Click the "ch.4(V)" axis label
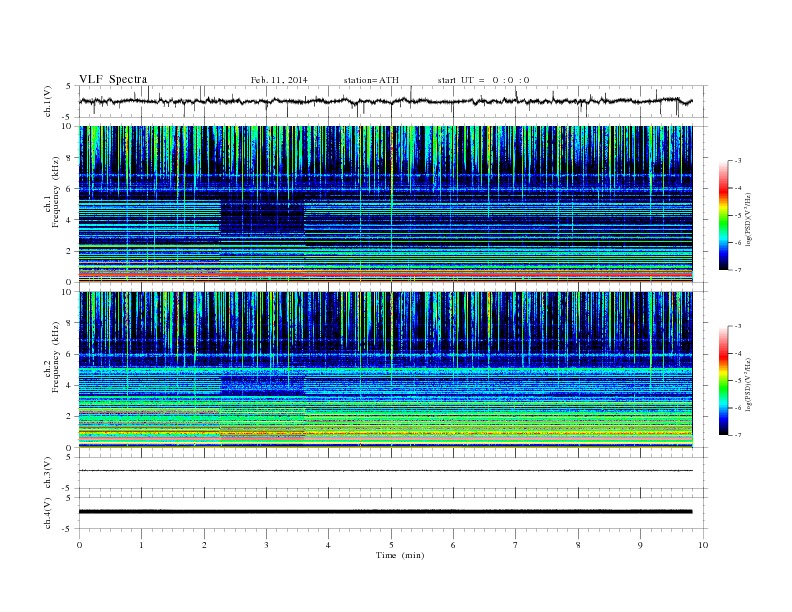792x612 pixels. point(48,513)
